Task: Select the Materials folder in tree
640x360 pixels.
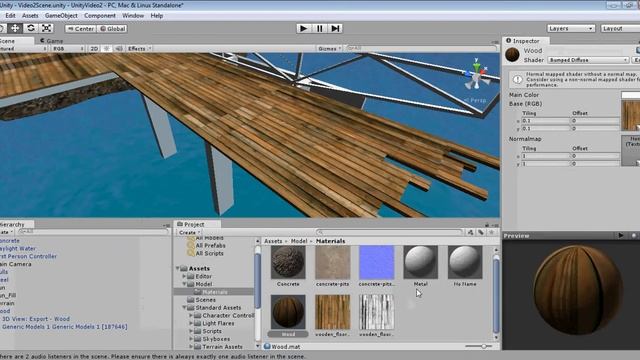Action: tap(215, 292)
